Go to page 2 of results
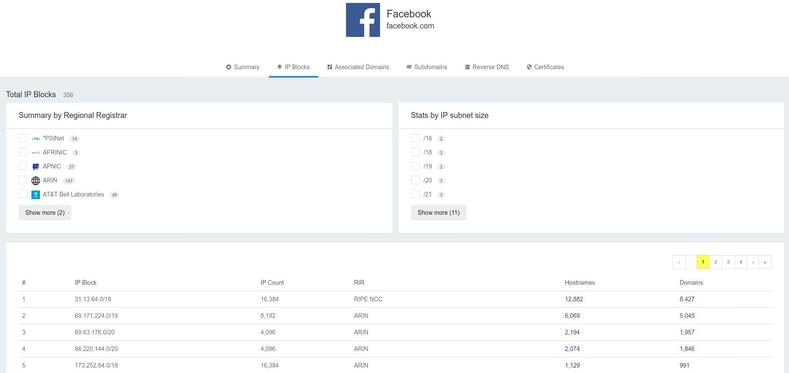 (x=716, y=262)
